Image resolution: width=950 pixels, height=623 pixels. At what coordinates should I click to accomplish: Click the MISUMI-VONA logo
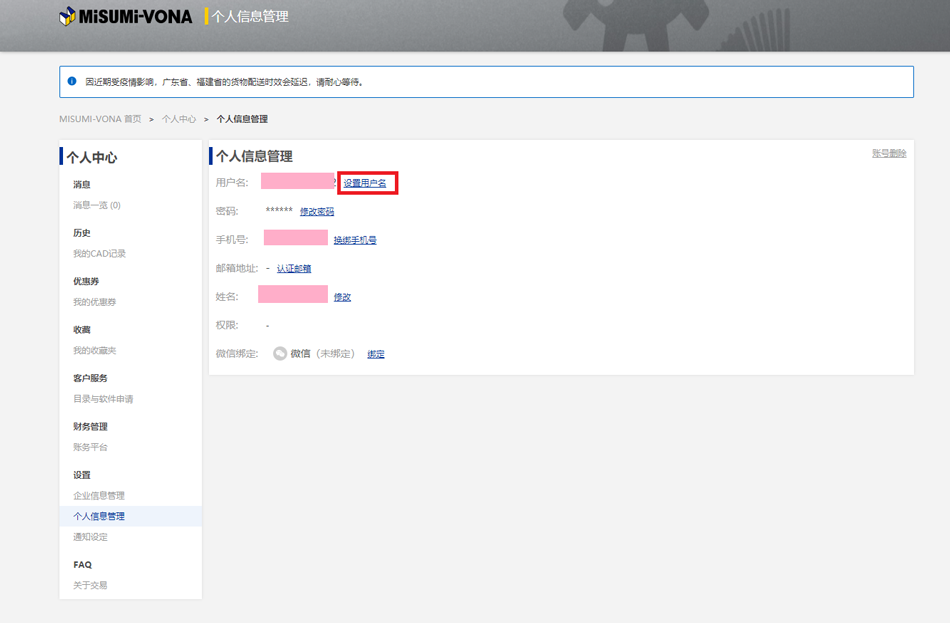126,17
